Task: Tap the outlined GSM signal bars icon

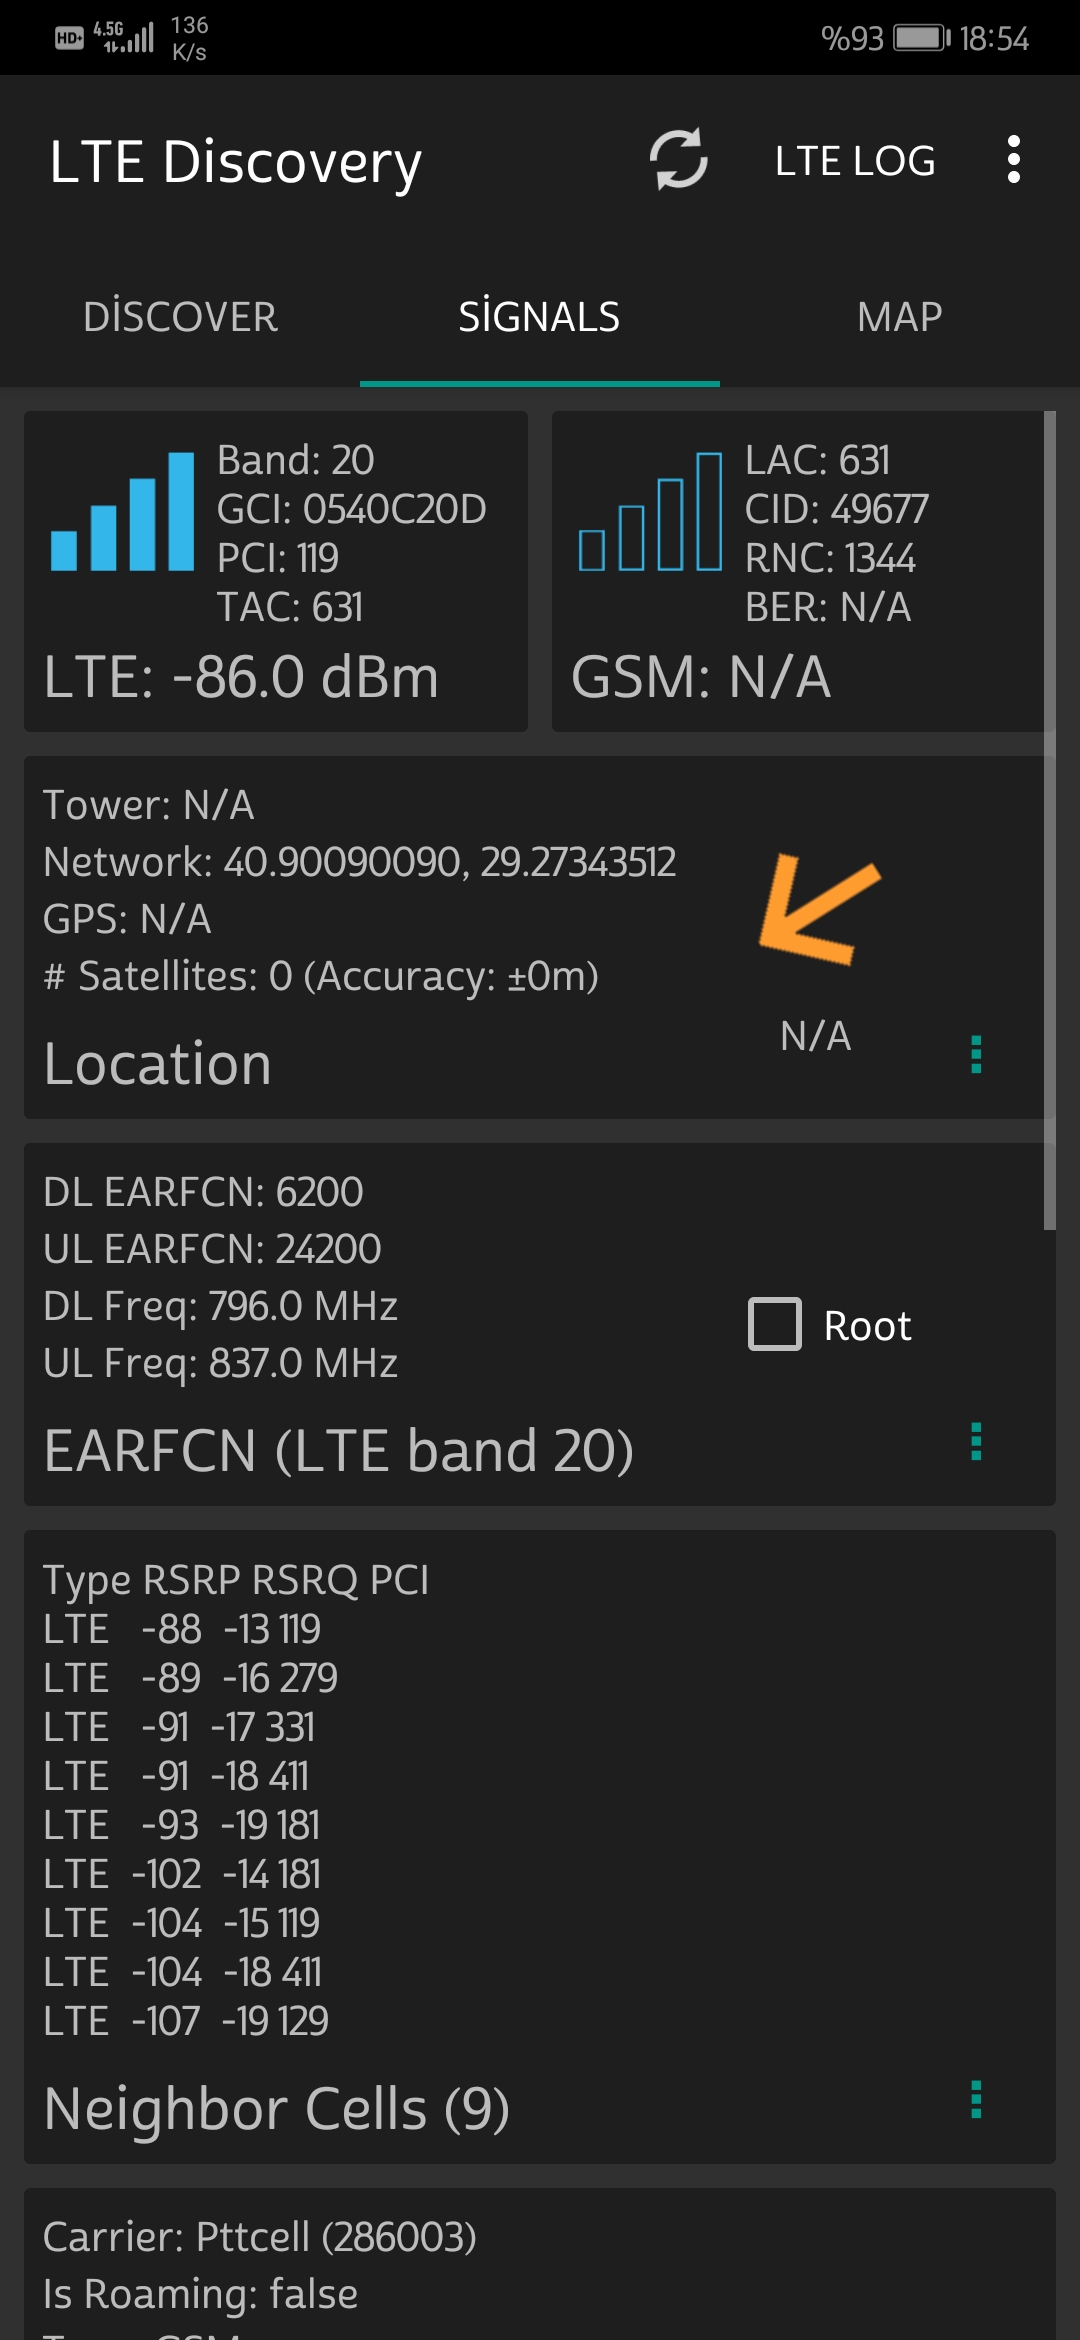Action: (650, 511)
